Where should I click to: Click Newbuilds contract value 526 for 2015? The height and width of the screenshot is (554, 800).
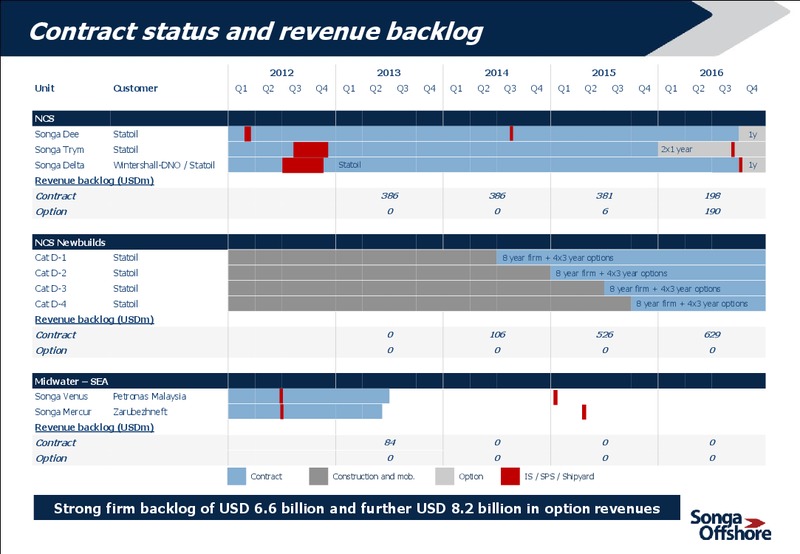click(x=605, y=335)
